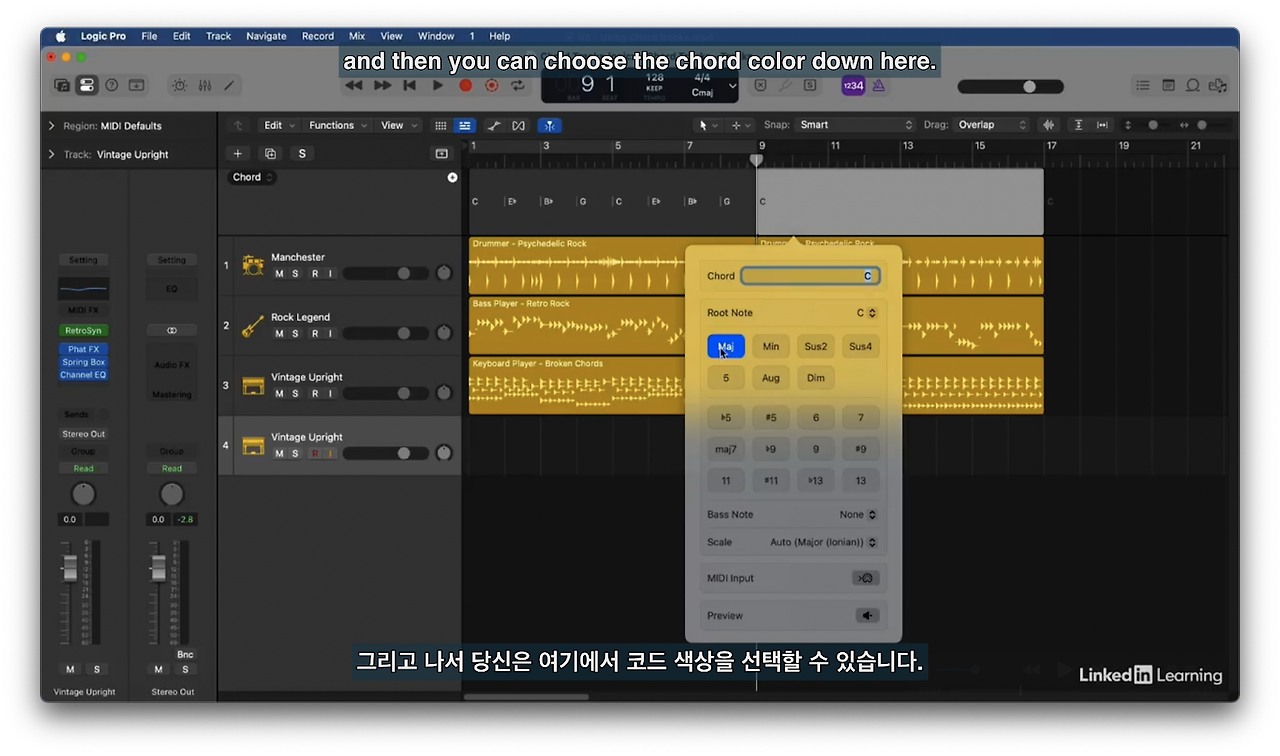Click the global Solo S track header button
The width and height of the screenshot is (1280, 756).
click(302, 153)
